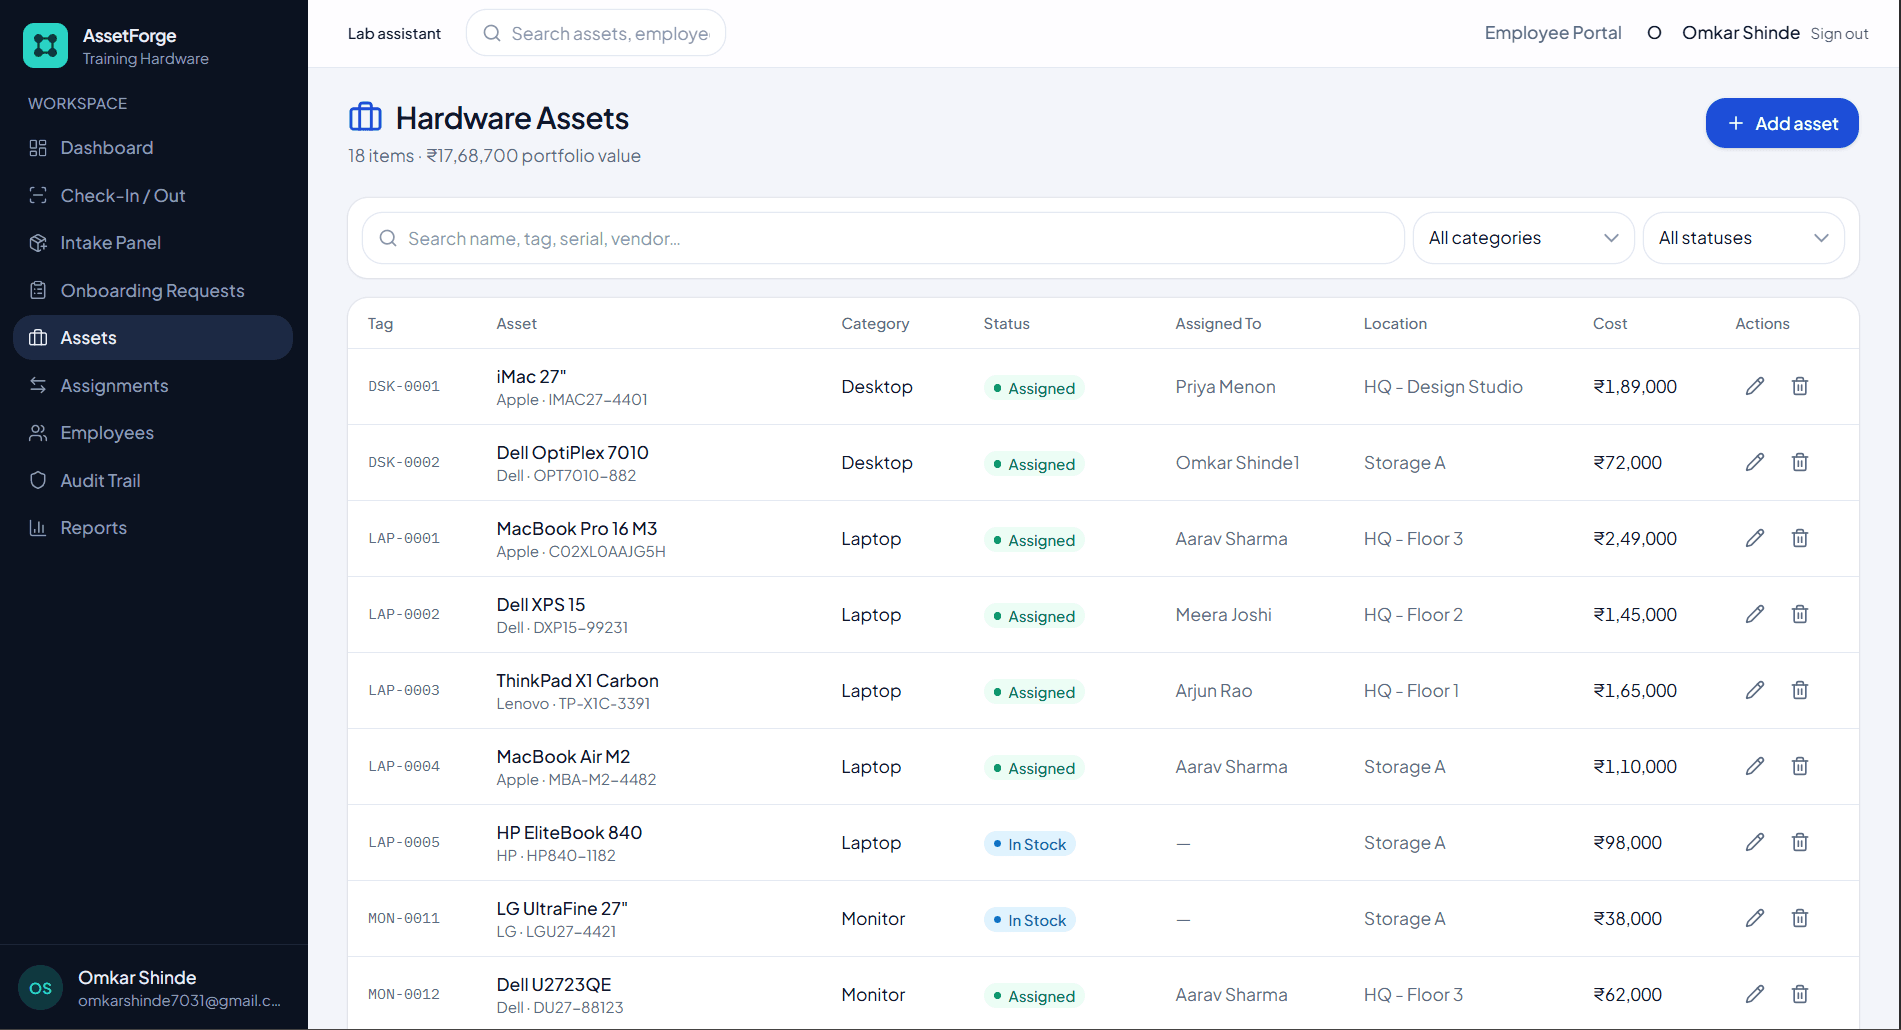Click the Lab assistant label

[394, 34]
